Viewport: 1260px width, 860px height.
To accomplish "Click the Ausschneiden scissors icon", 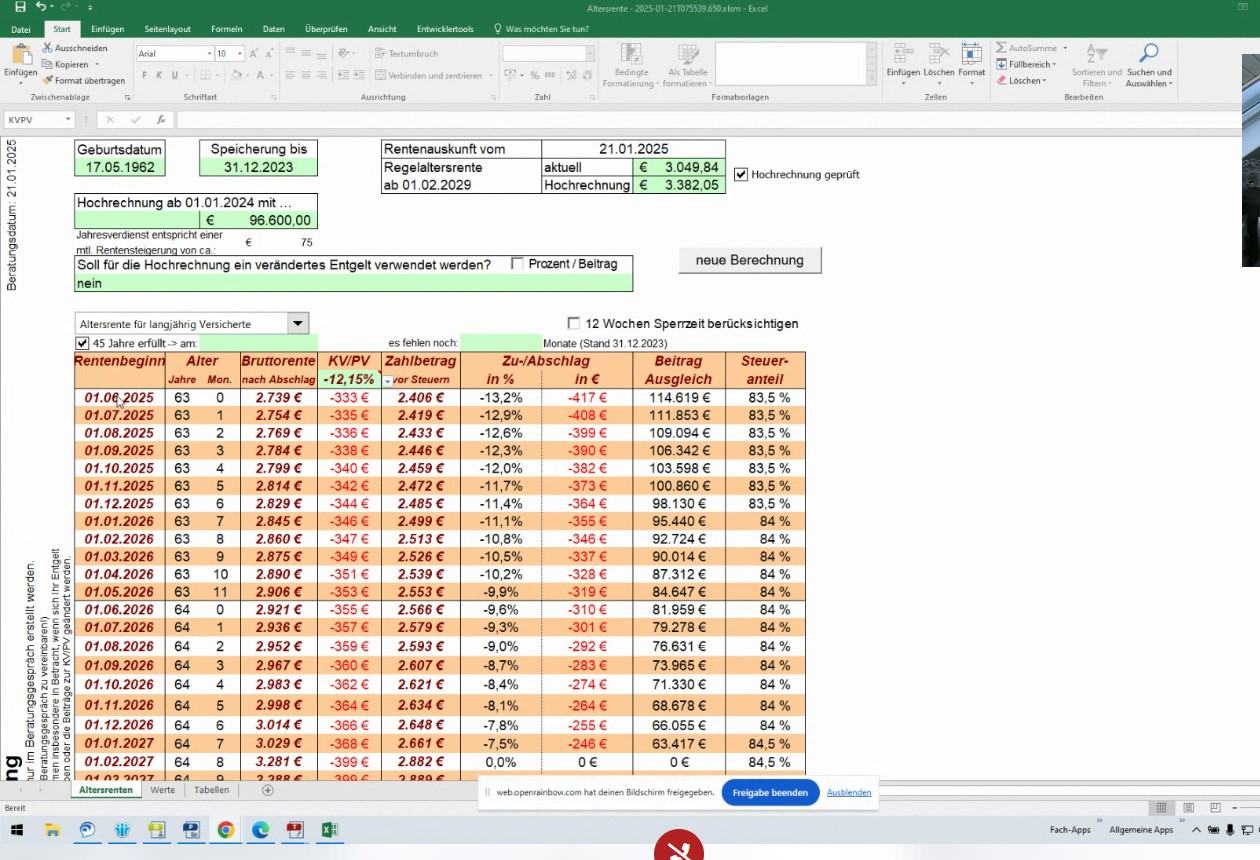I will [x=48, y=48].
